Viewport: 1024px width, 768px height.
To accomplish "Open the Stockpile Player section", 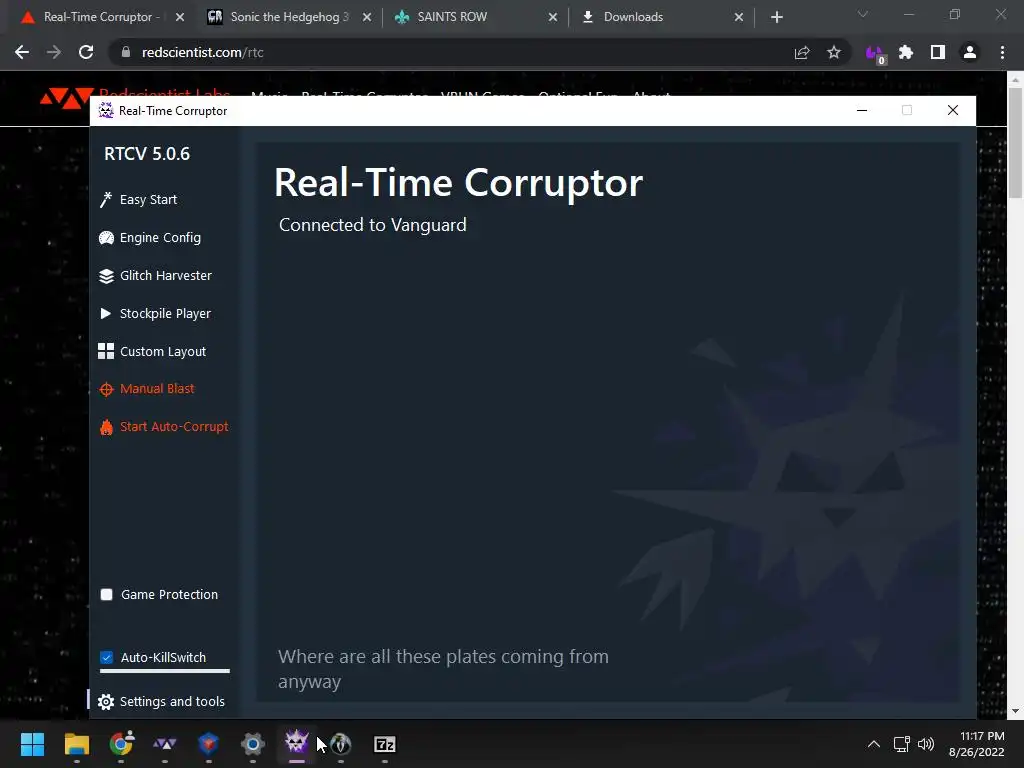I will click(155, 313).
